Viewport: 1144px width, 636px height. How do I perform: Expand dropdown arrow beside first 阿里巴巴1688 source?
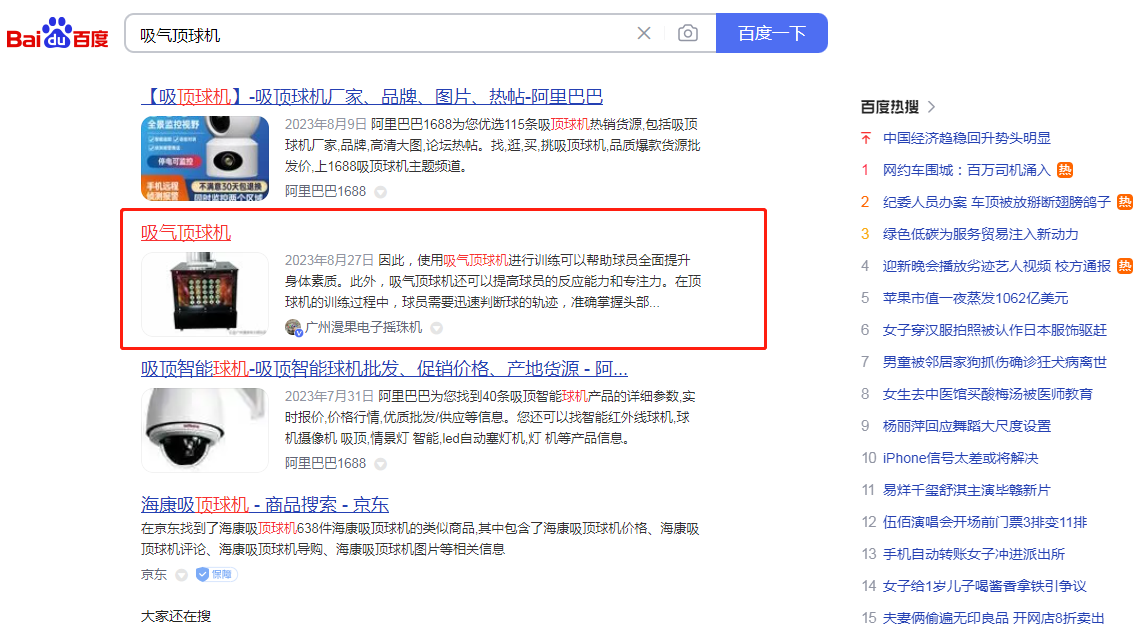click(x=380, y=192)
